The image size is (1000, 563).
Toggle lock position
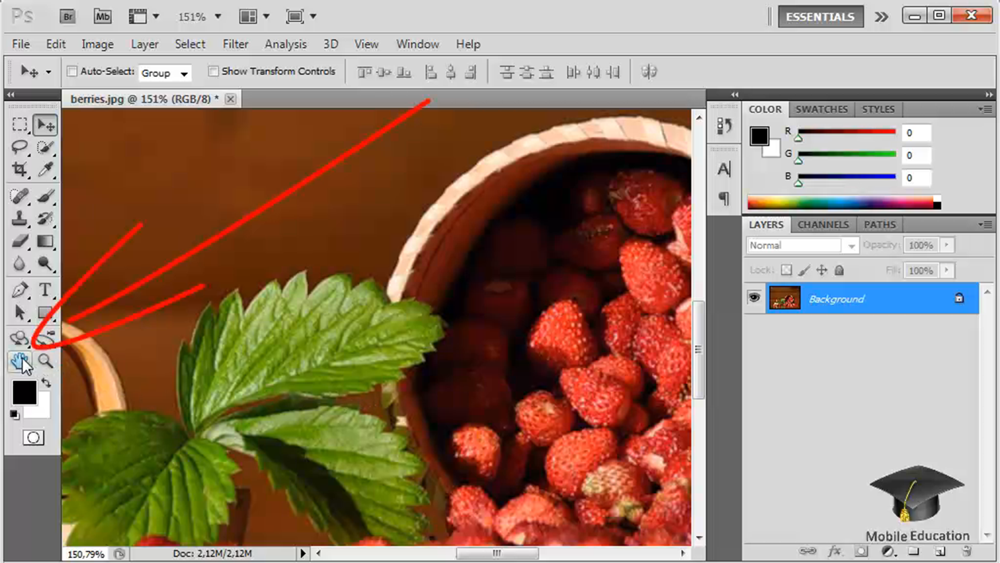point(821,270)
